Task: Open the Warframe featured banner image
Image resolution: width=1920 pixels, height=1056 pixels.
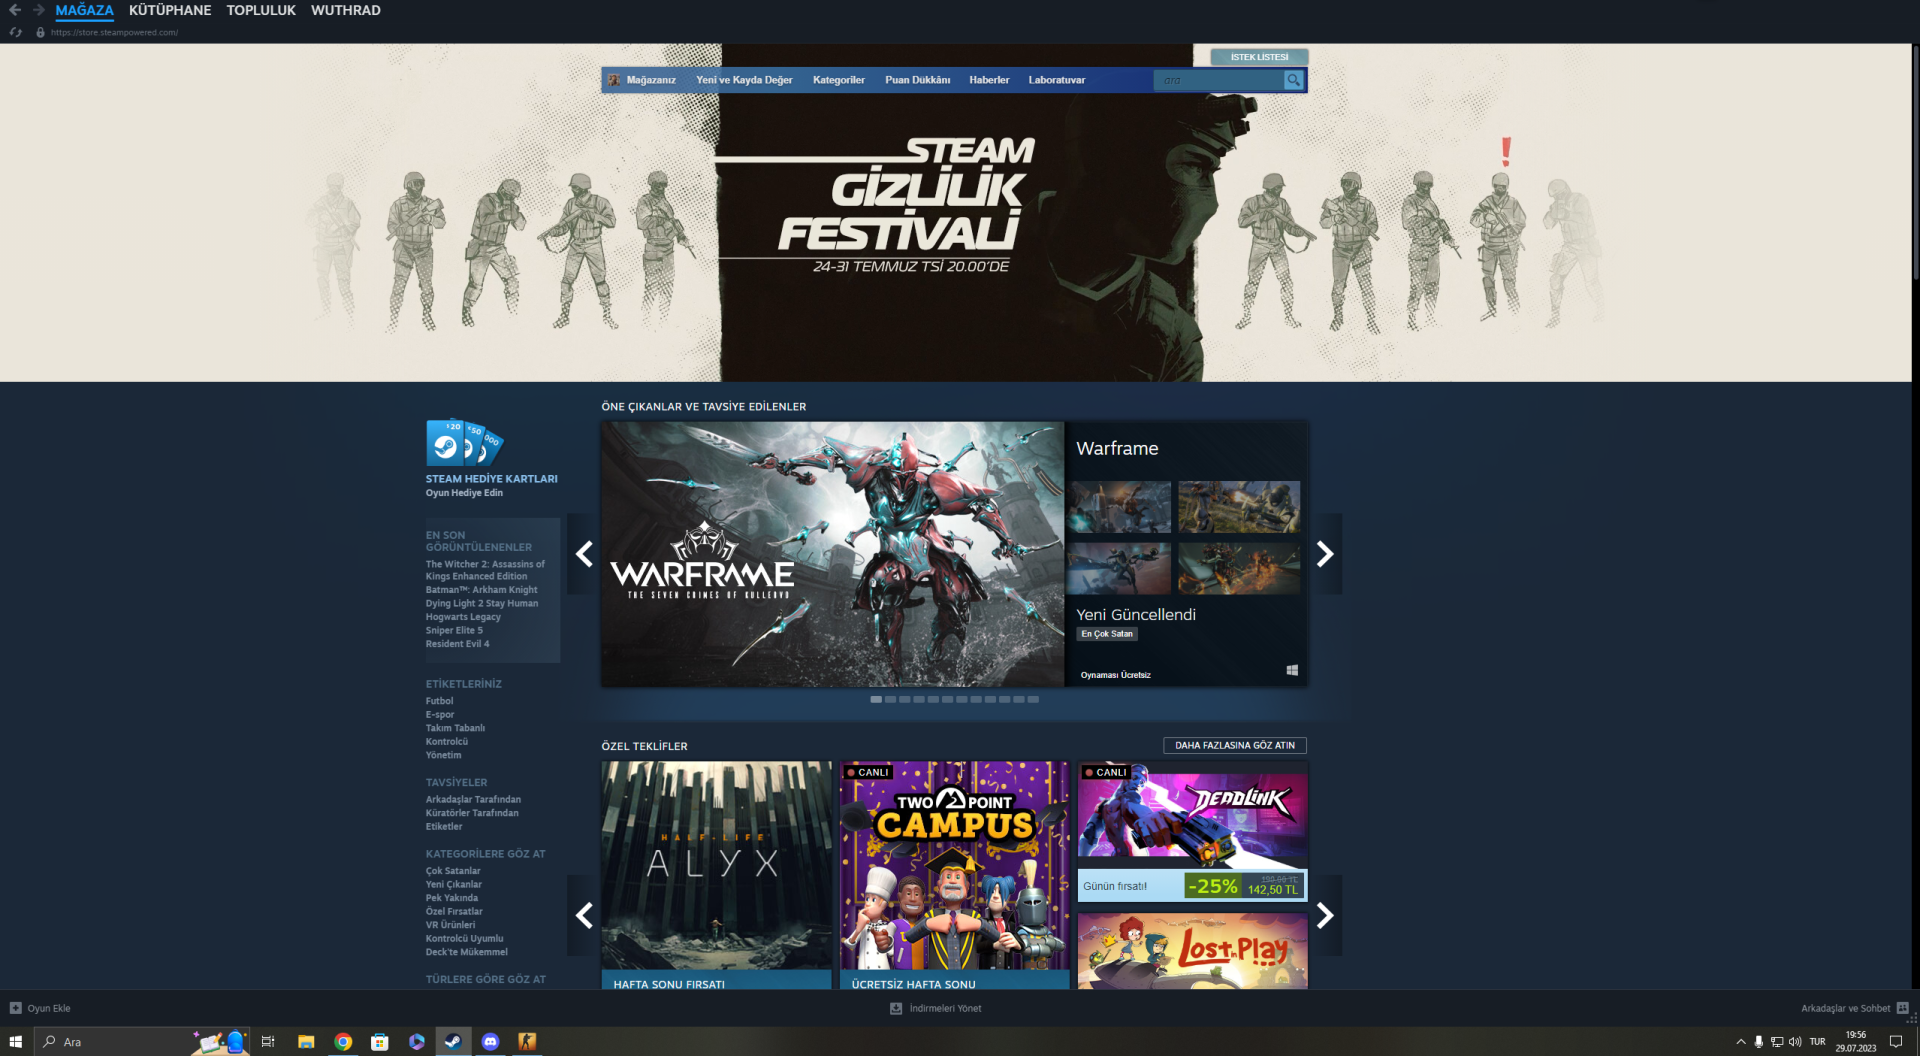Action: coord(833,554)
